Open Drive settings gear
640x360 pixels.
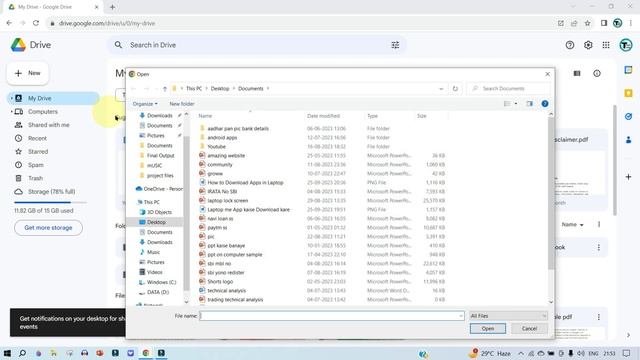pos(588,45)
